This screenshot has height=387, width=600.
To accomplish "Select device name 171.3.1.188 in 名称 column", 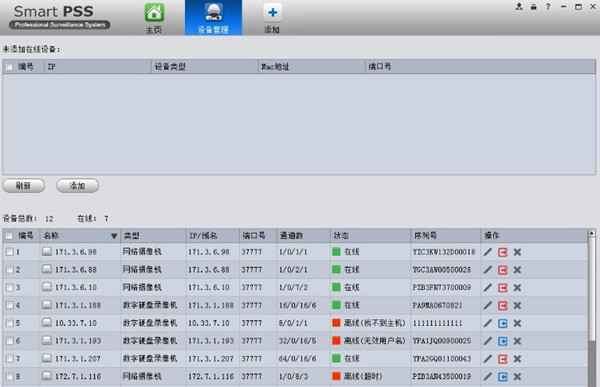I will click(x=78, y=305).
